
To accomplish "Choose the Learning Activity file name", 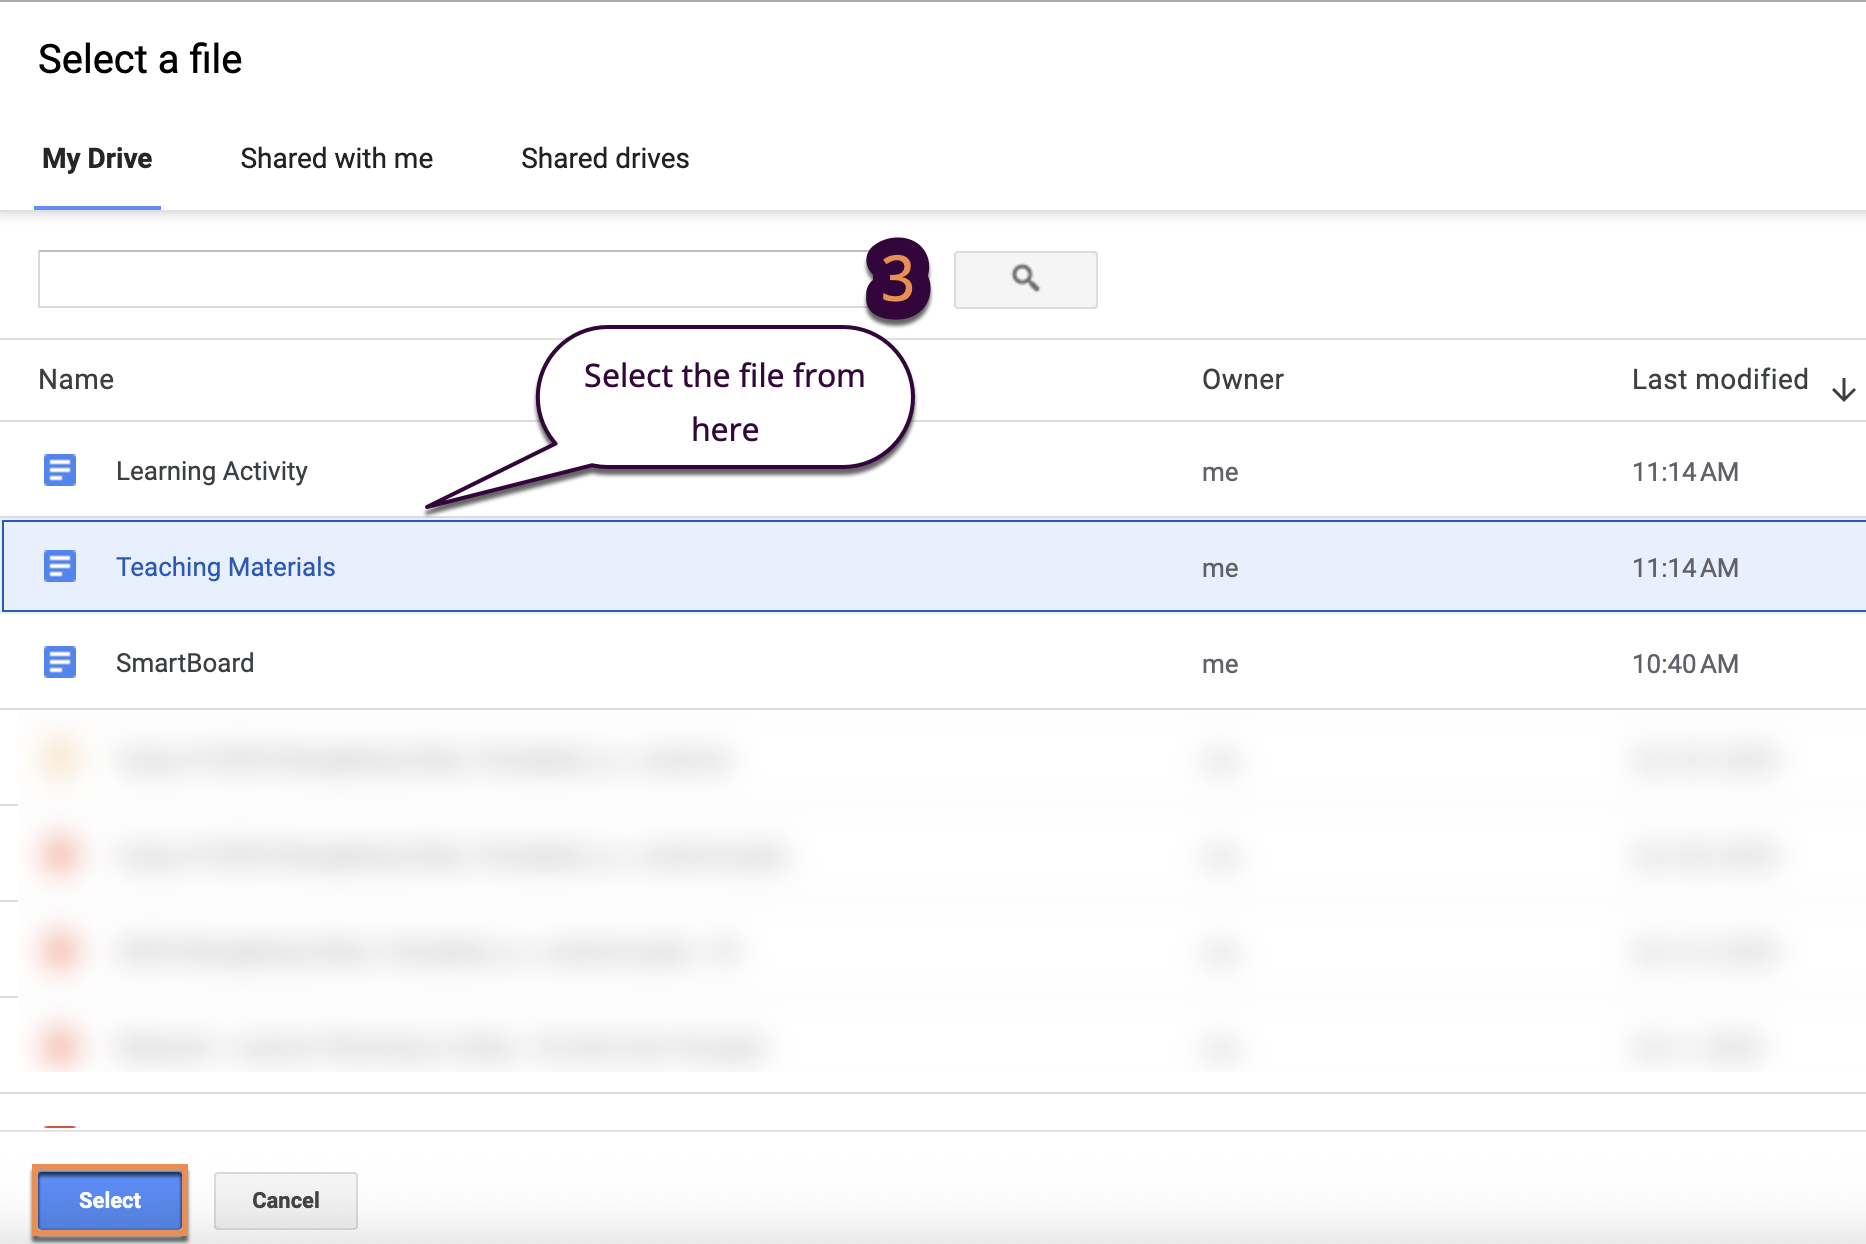I will (211, 471).
